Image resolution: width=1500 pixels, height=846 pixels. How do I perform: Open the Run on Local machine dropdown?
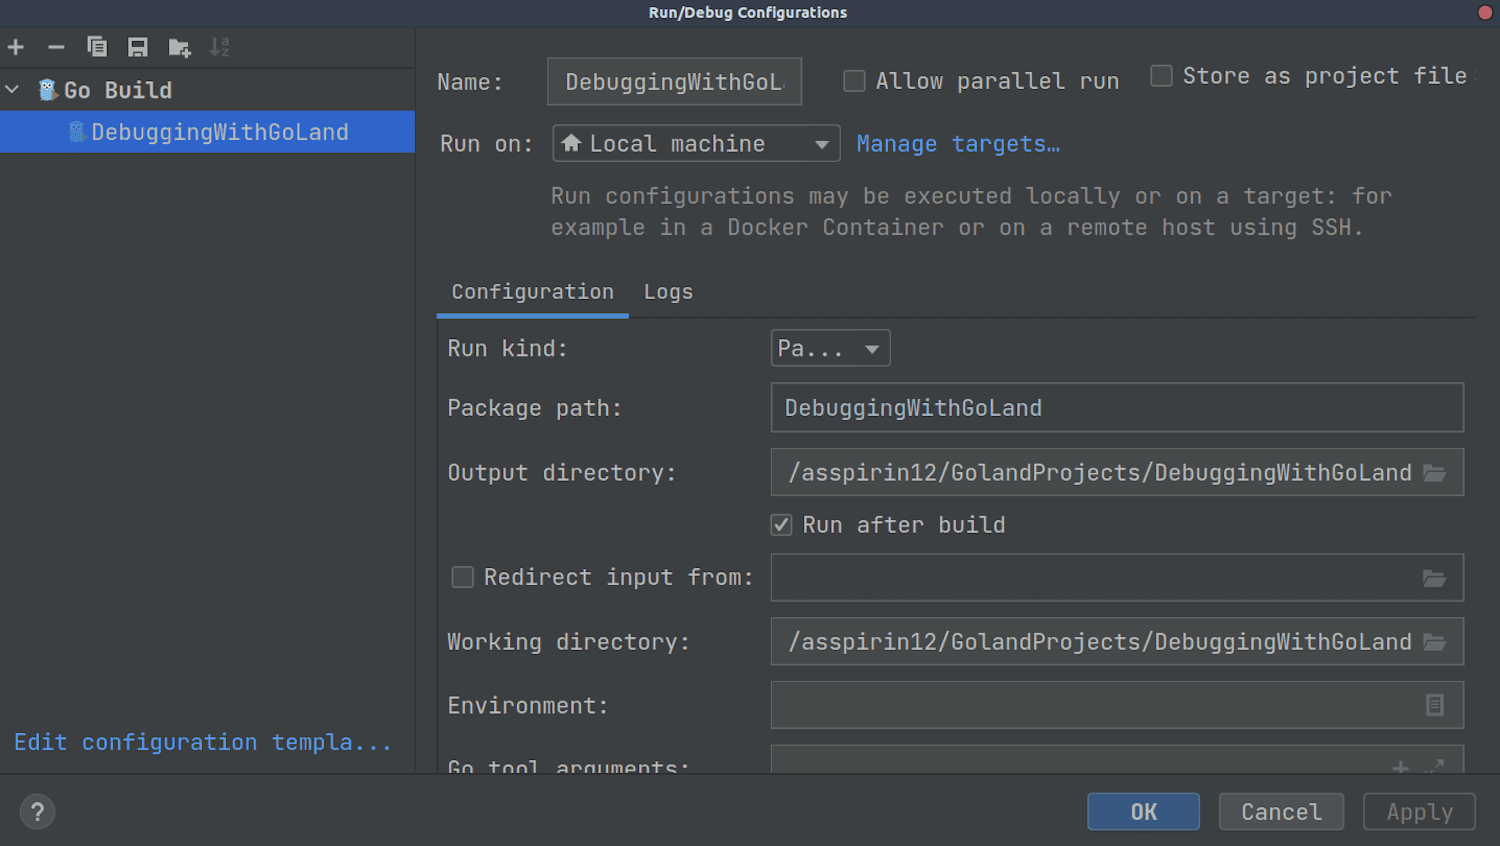coord(696,144)
